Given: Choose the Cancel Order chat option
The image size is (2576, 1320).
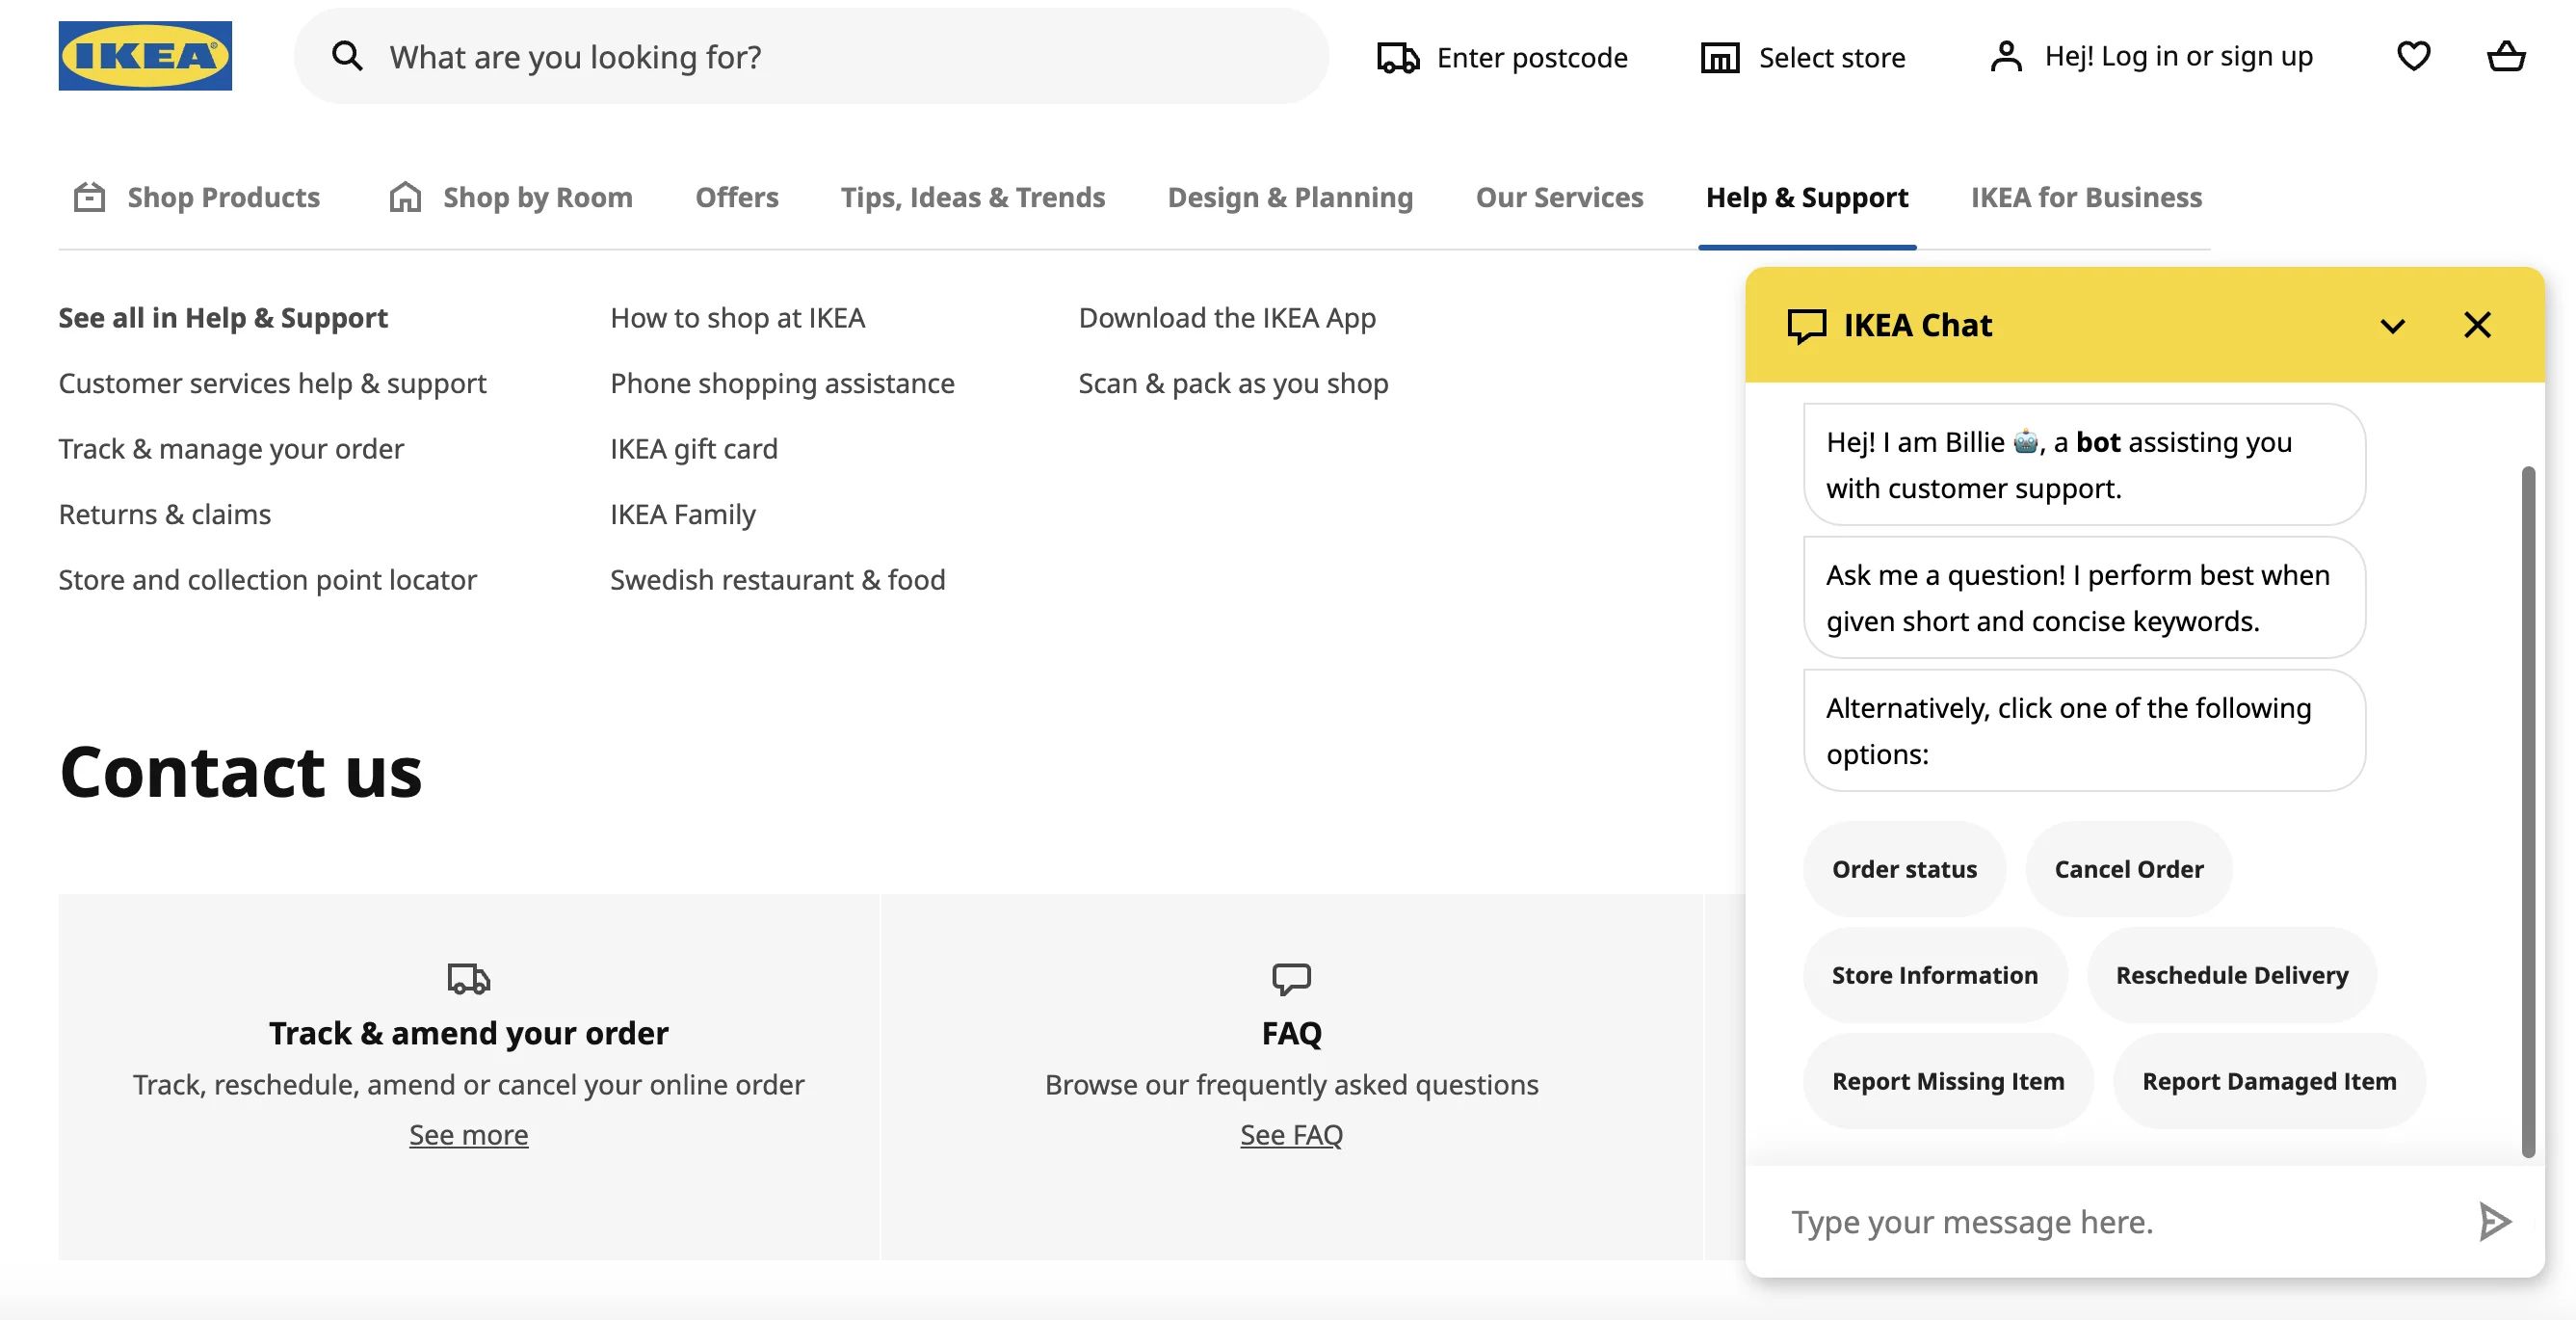Looking at the screenshot, I should point(2128,869).
